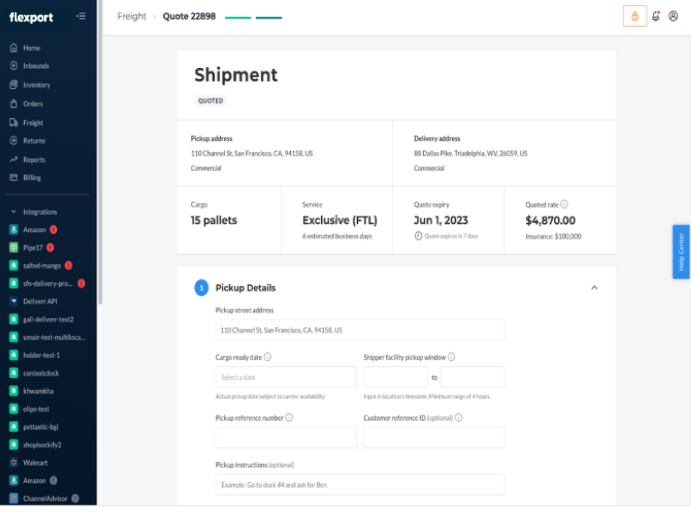
Task: Open the first Amazon integration with red alert
Action: [x=34, y=230]
